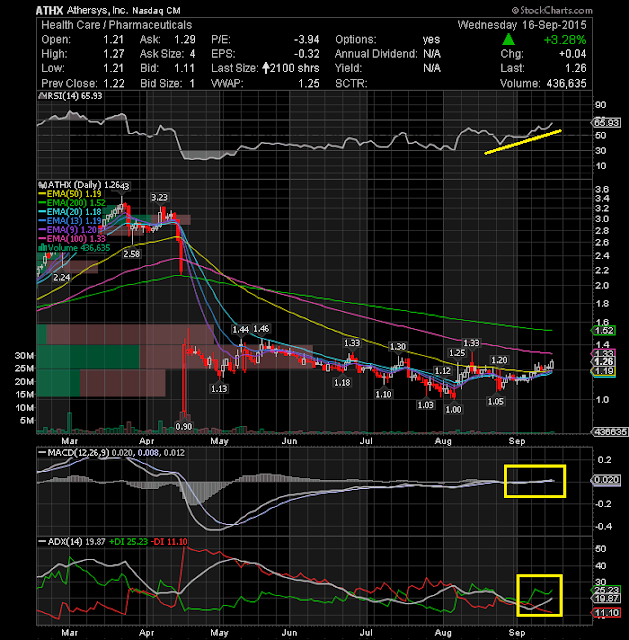
Task: Click the Chg value +0.04
Action: tap(572, 54)
